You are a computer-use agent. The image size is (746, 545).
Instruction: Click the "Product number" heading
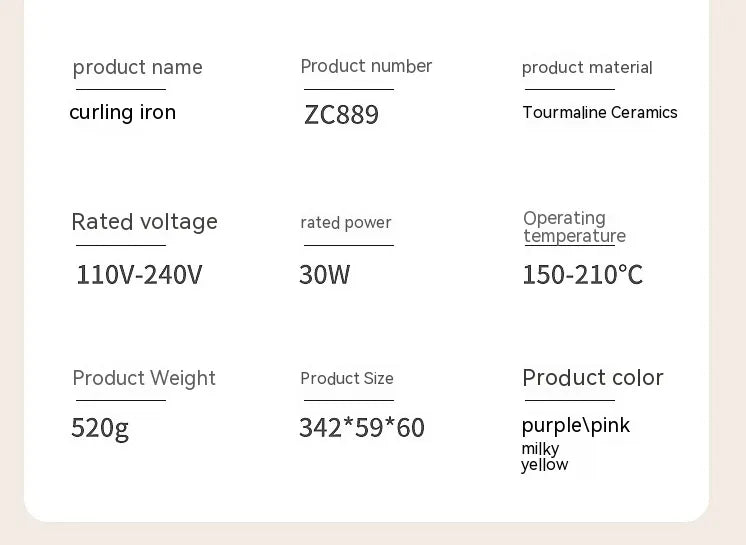pos(366,66)
